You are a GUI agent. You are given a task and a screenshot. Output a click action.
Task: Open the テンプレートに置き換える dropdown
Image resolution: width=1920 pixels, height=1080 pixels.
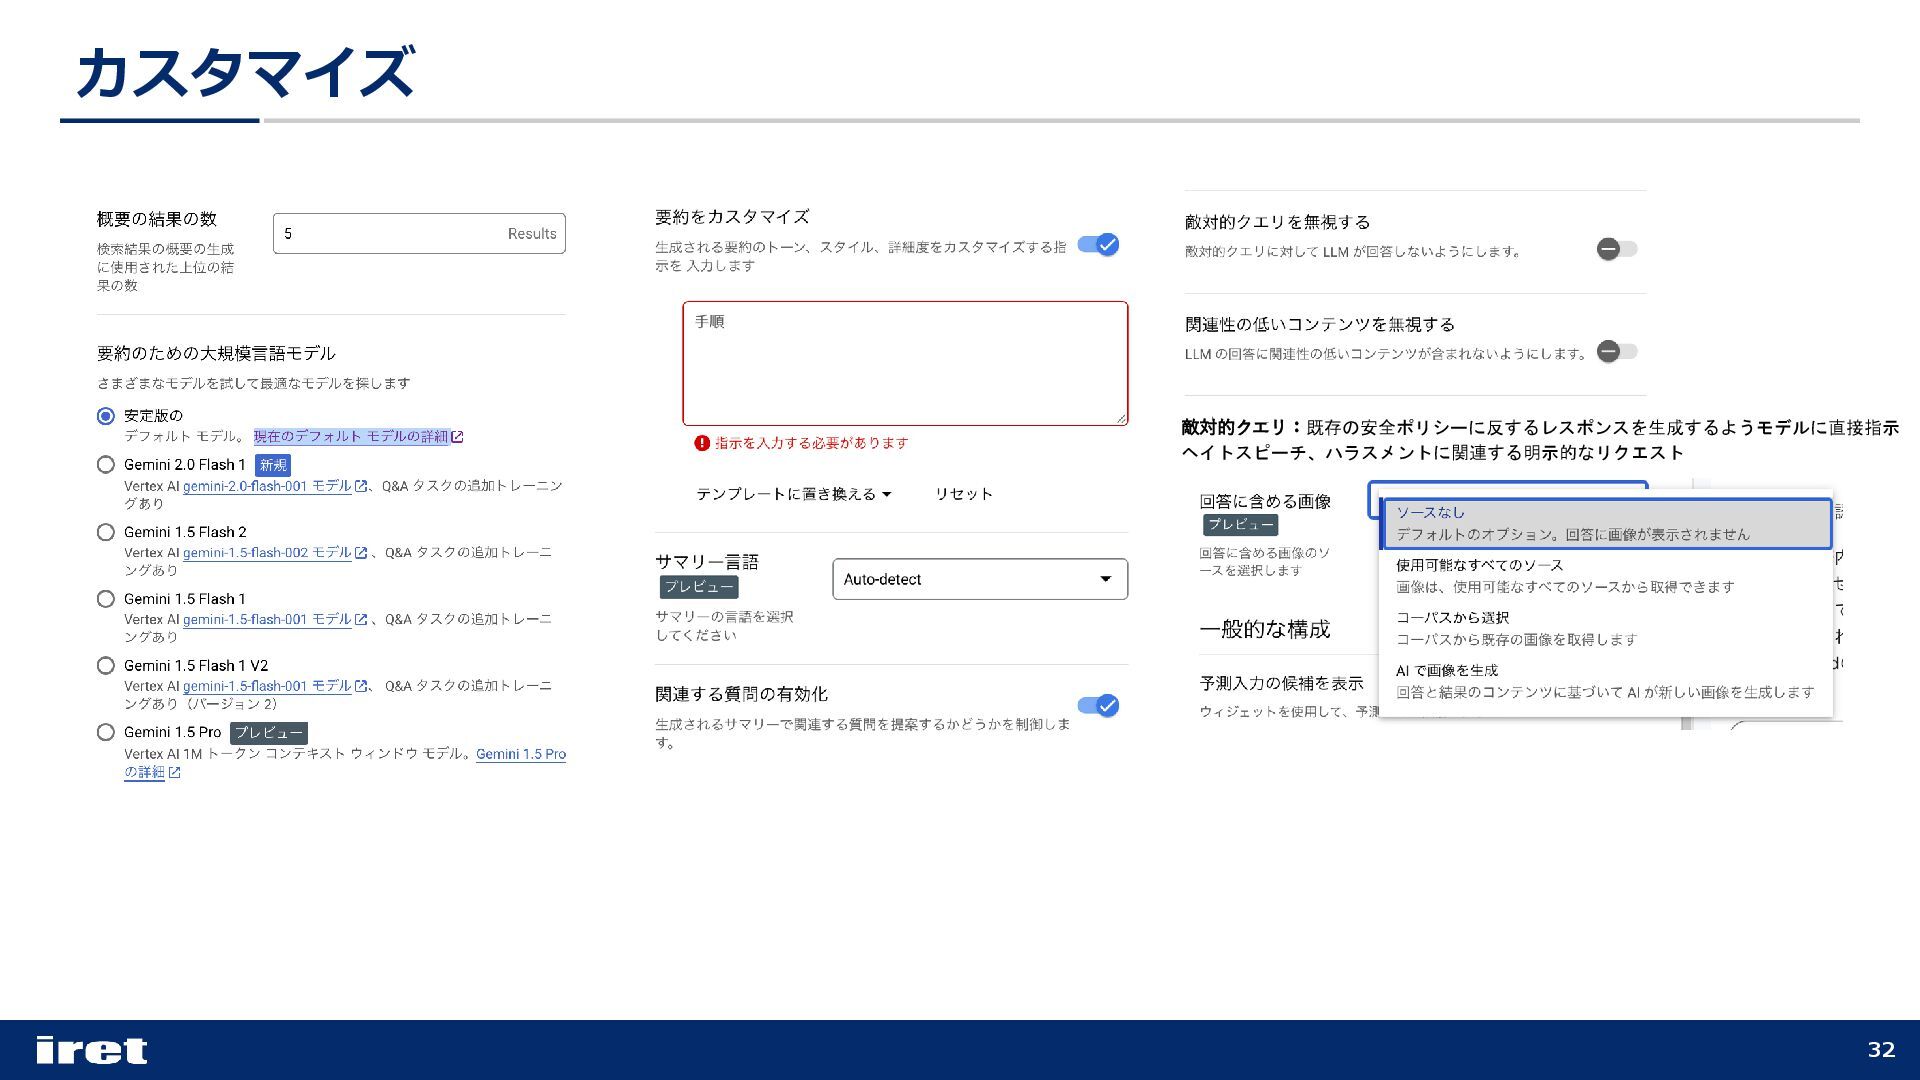coord(793,494)
